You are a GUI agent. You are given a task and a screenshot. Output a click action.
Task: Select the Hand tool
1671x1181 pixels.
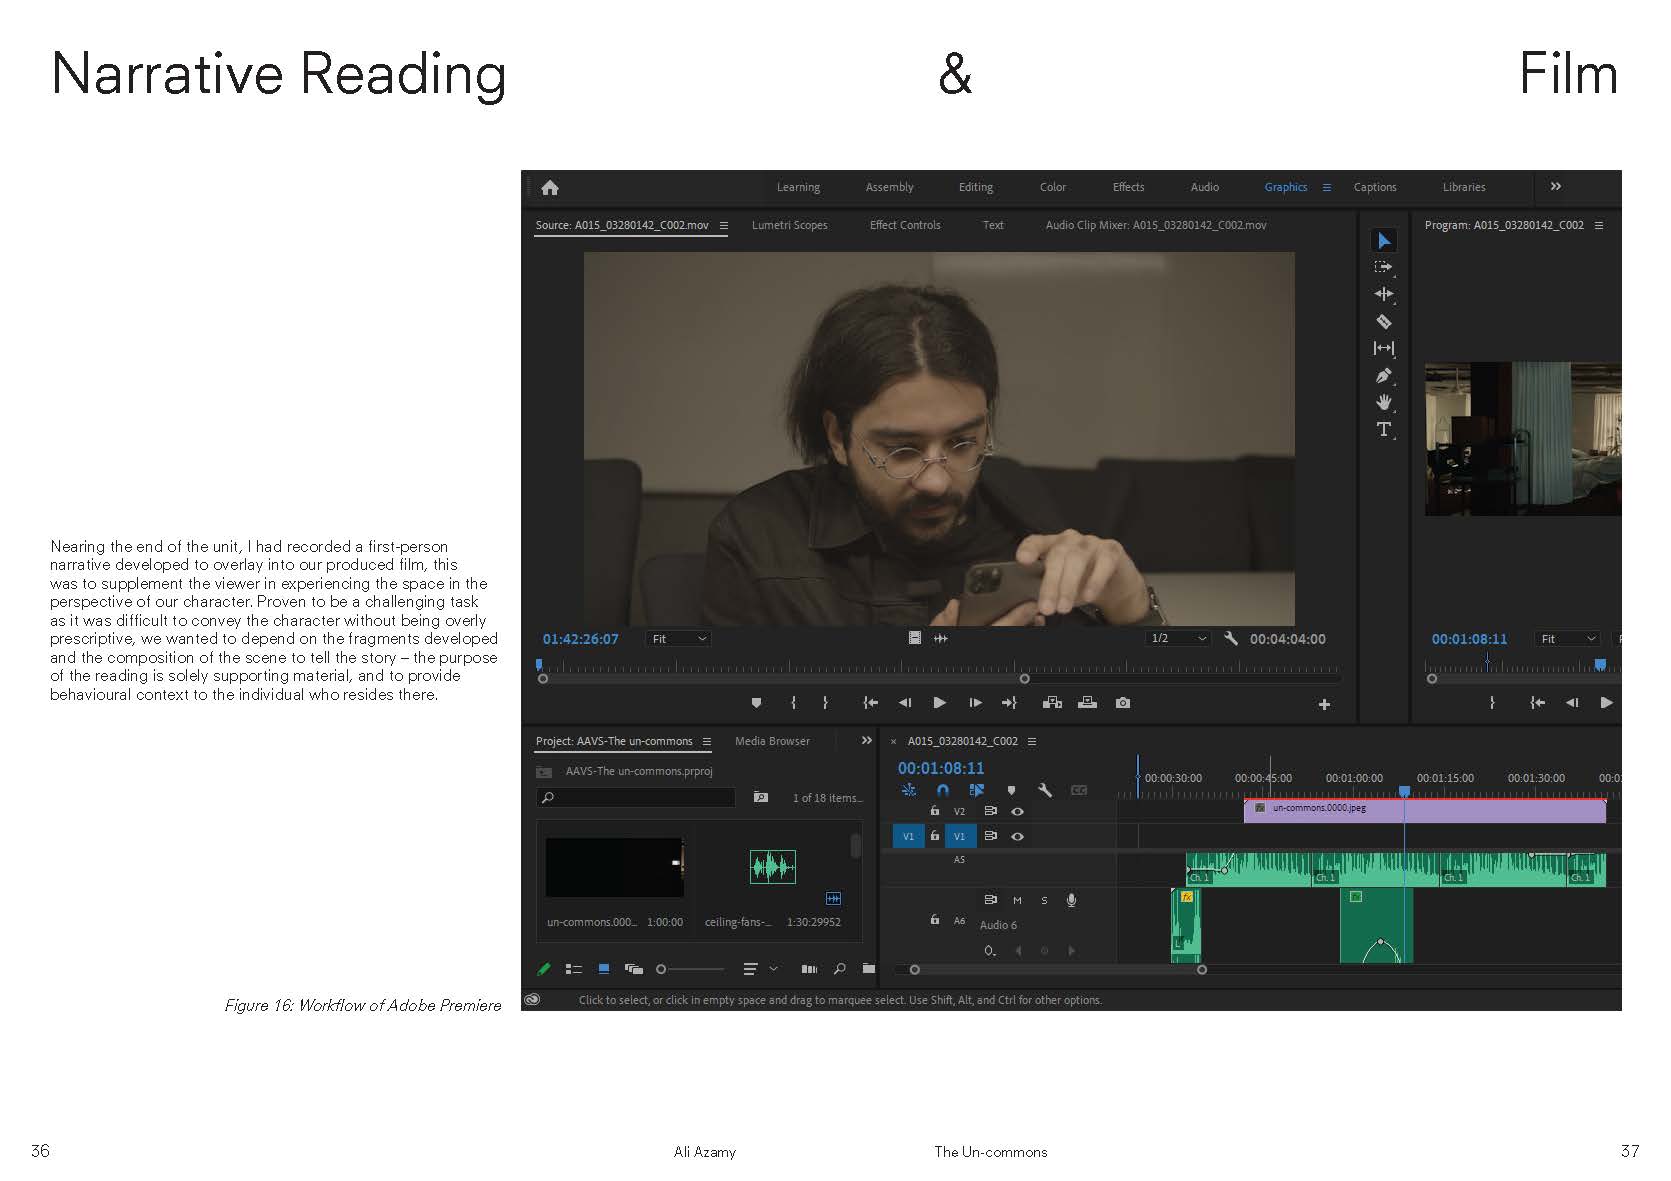click(x=1383, y=402)
